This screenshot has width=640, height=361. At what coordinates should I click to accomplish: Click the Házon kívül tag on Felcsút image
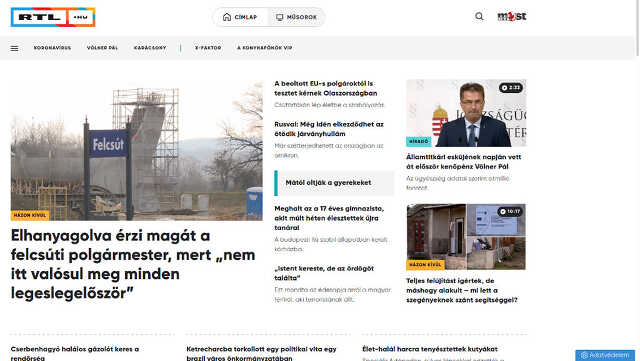click(x=30, y=215)
